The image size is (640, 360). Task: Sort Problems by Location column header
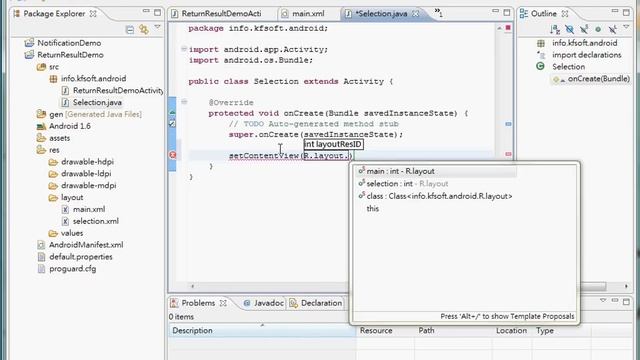click(x=512, y=331)
